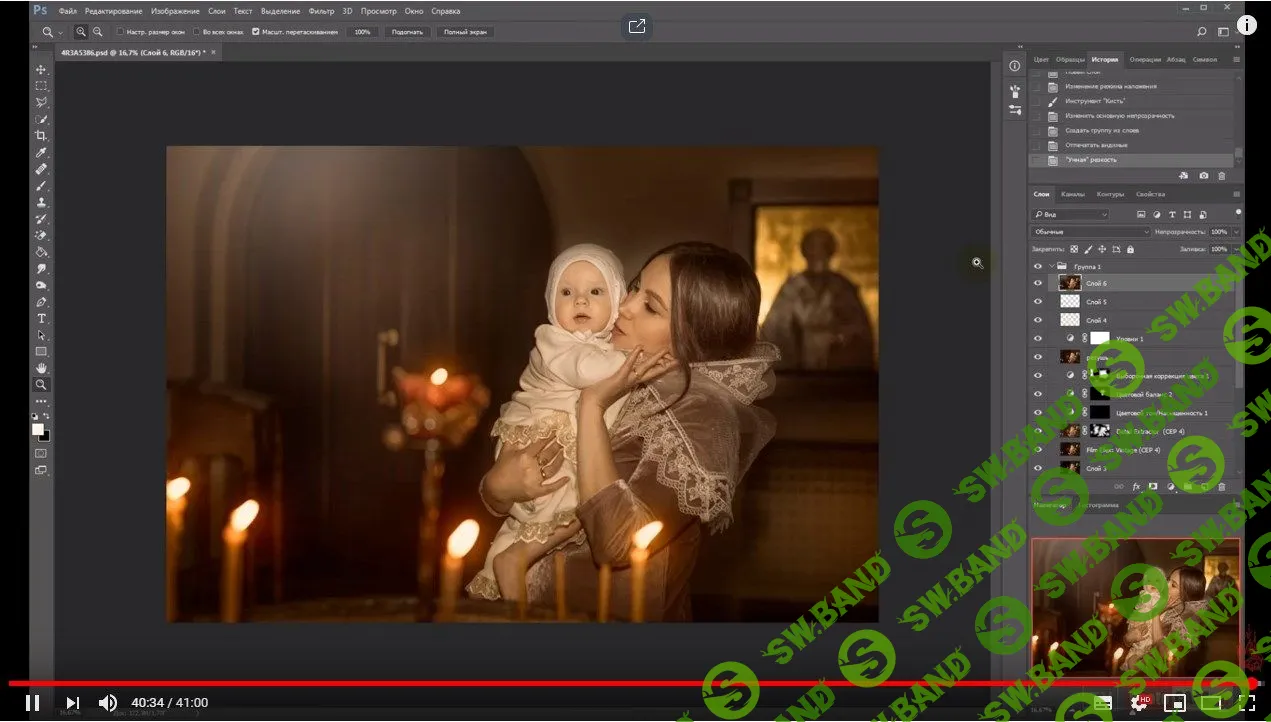Enable the 'Настр. размер окон' checkbox
The image size is (1271, 722).
pos(120,32)
